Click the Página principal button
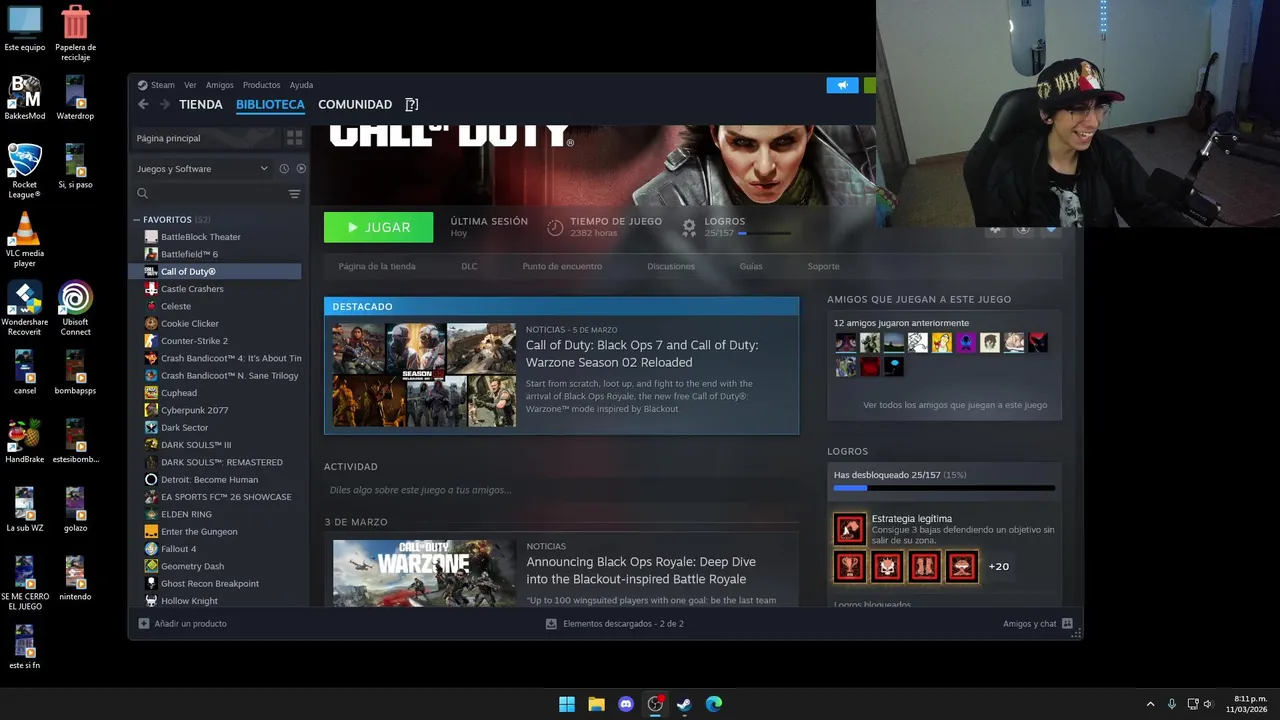 205,138
